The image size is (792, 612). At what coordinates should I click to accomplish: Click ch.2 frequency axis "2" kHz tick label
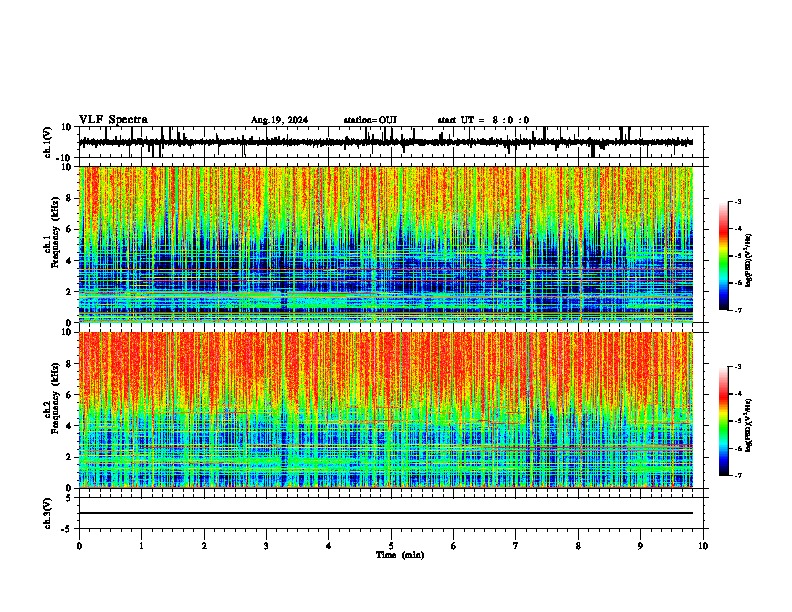pyautogui.click(x=69, y=457)
